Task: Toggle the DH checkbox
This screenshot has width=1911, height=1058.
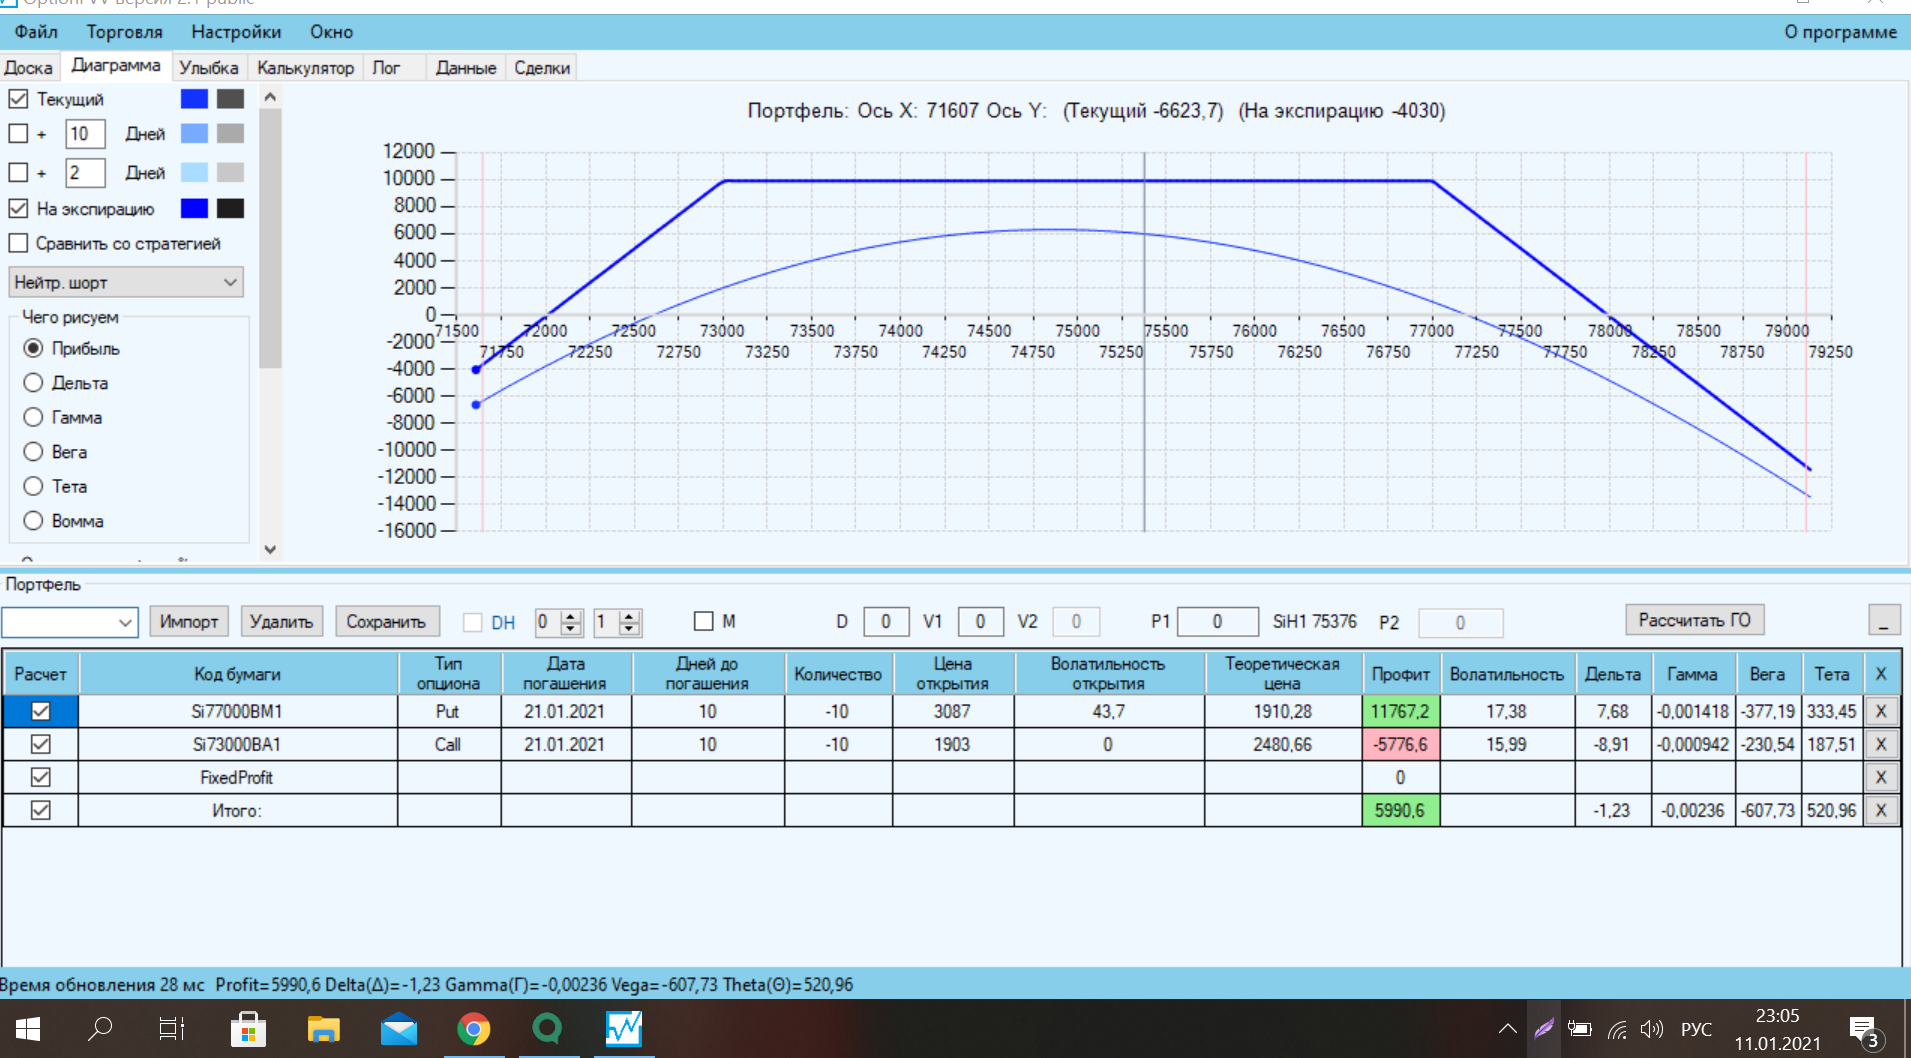Action: (x=473, y=622)
